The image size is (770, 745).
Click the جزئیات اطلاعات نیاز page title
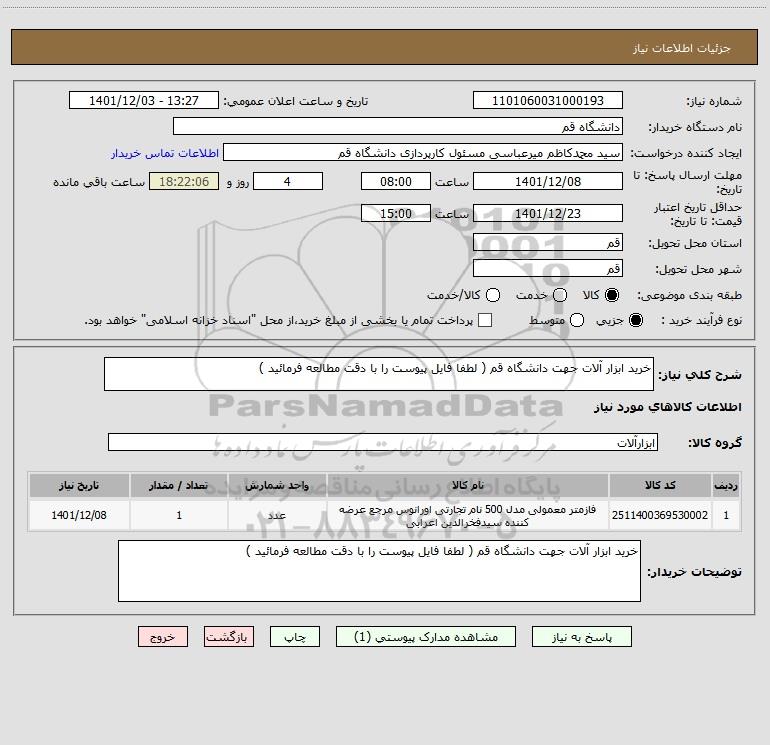click(x=682, y=48)
